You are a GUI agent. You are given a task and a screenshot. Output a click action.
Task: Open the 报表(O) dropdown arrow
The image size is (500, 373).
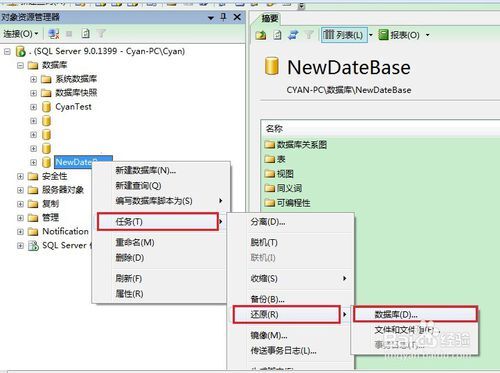428,35
